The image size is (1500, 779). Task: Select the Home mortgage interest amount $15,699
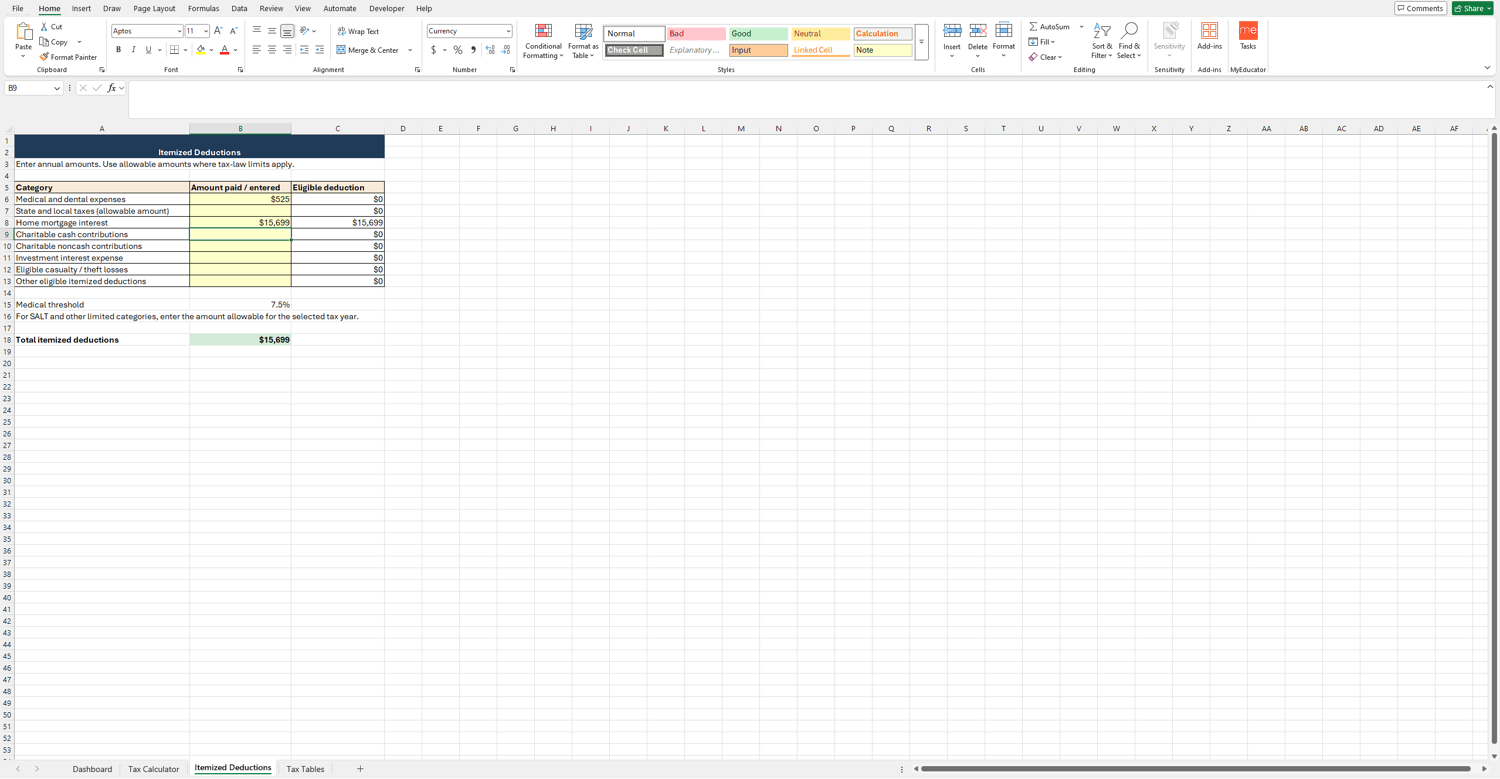coord(240,223)
